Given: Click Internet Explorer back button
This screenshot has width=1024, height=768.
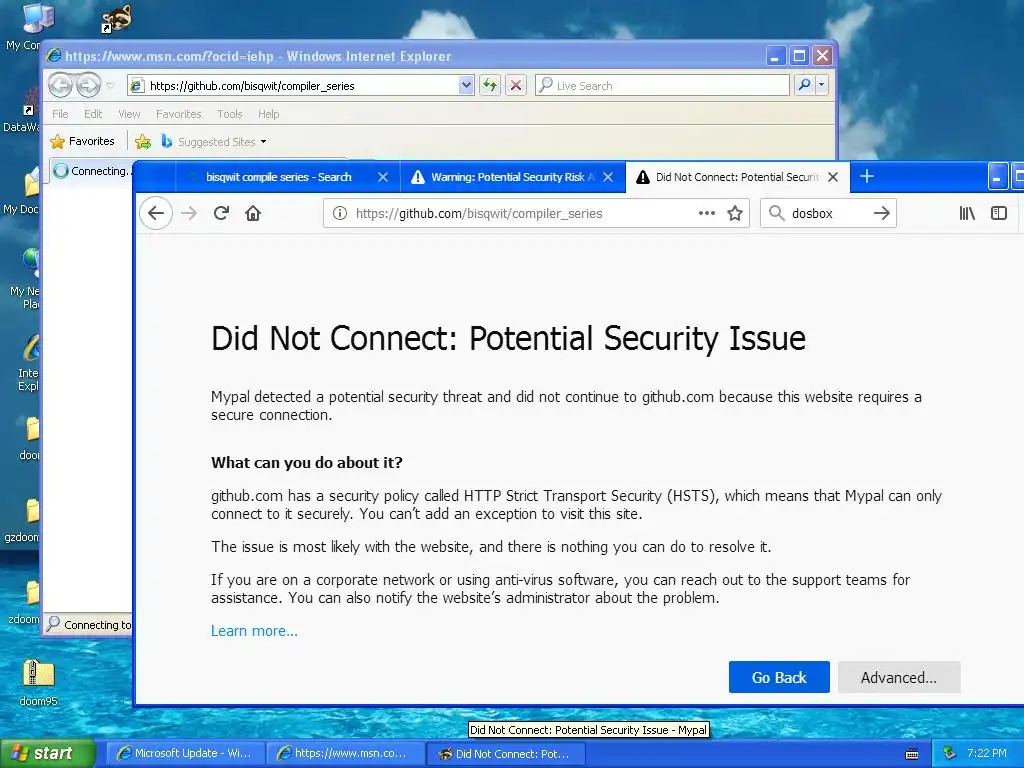Looking at the screenshot, I should tap(60, 86).
